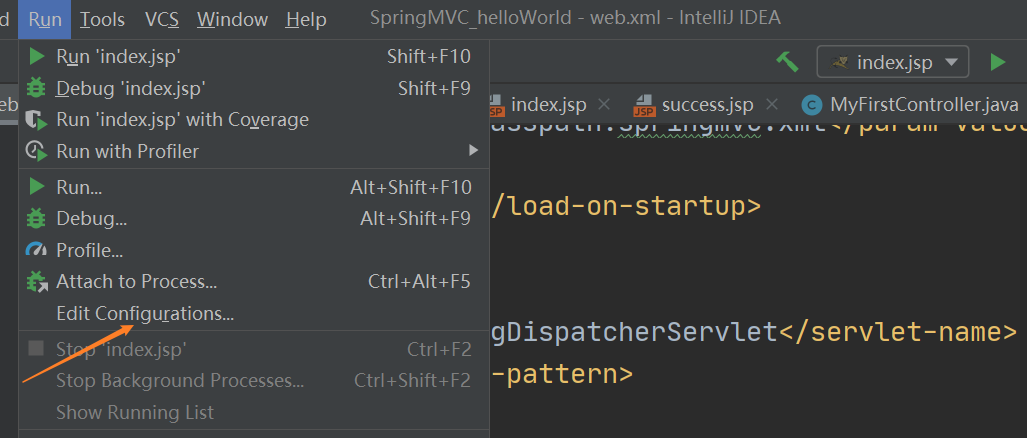Click the load-on-startup closing tag text

626,206
